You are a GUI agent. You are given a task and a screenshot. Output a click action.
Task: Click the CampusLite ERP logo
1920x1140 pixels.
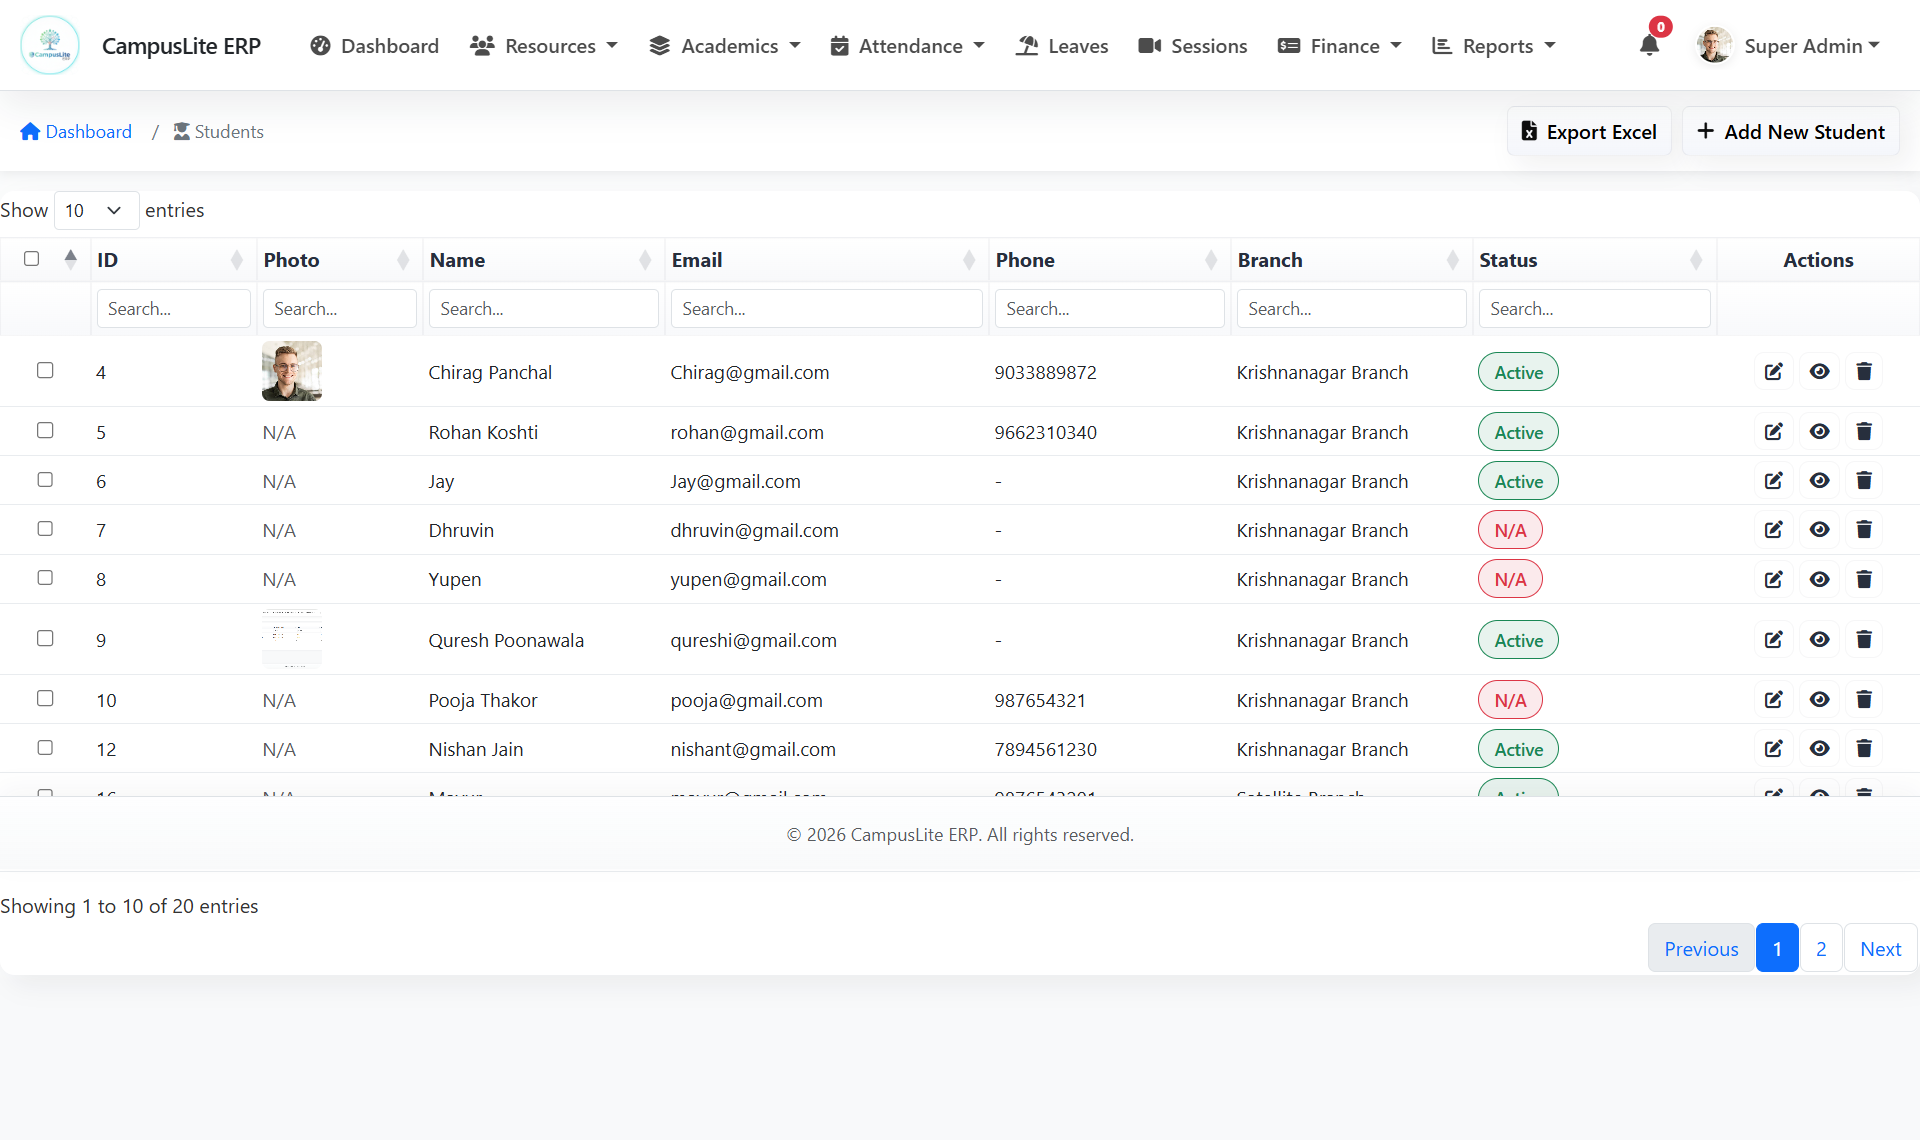[x=50, y=45]
